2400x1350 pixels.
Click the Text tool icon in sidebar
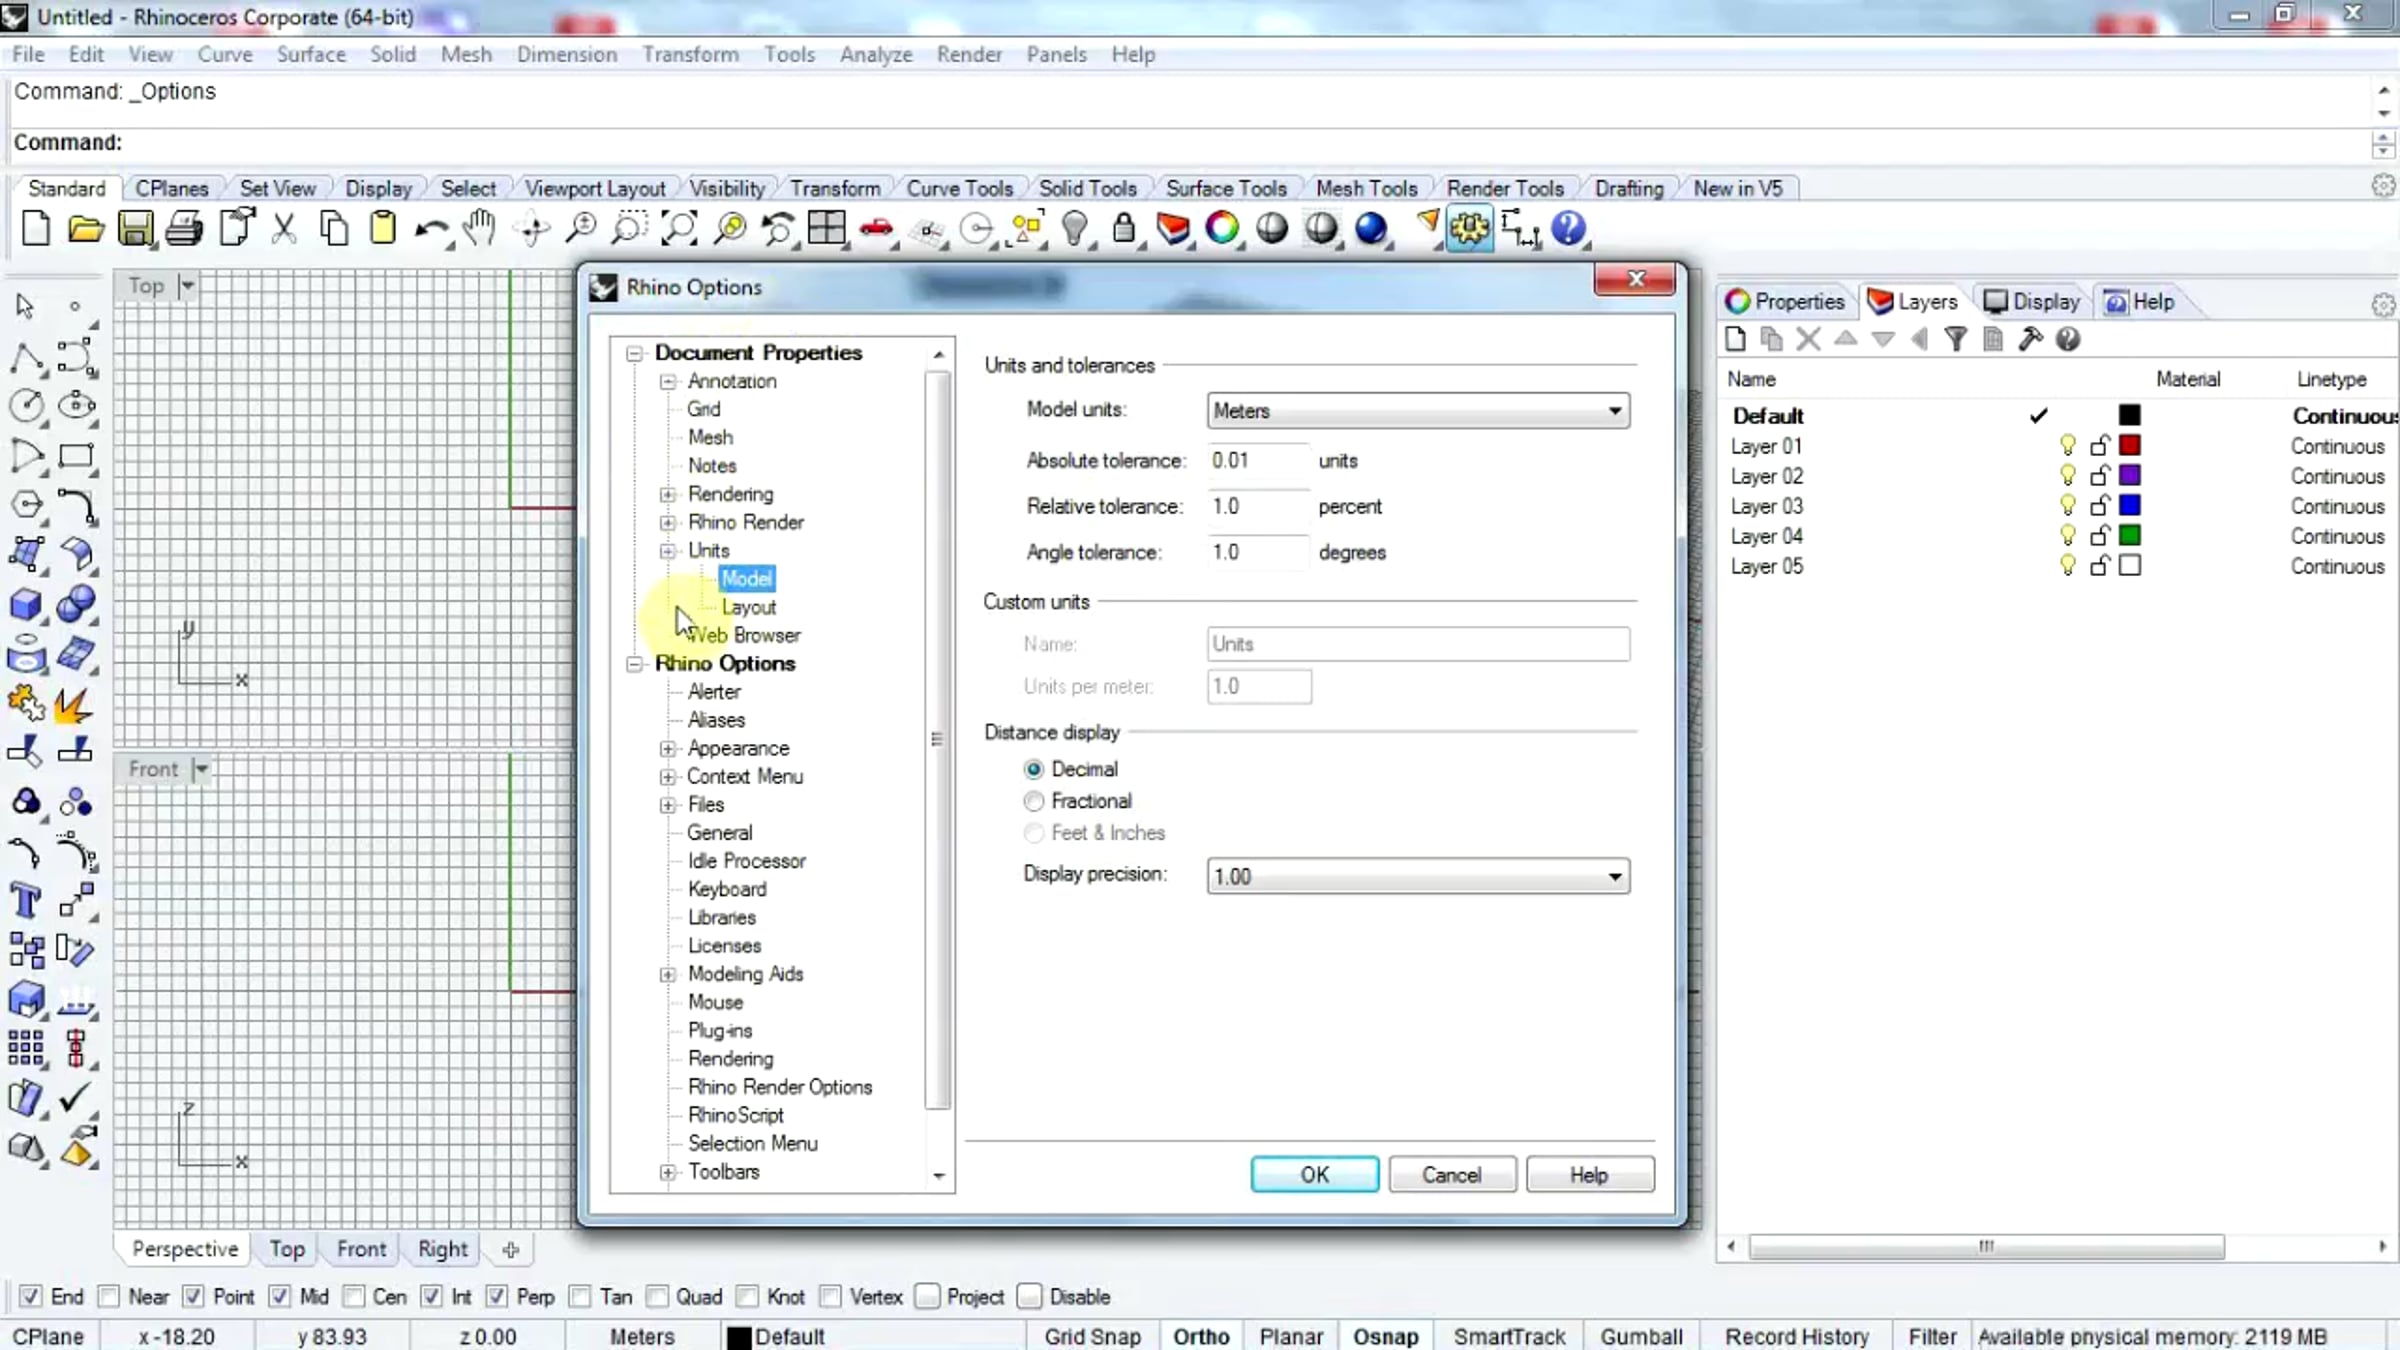click(x=26, y=900)
